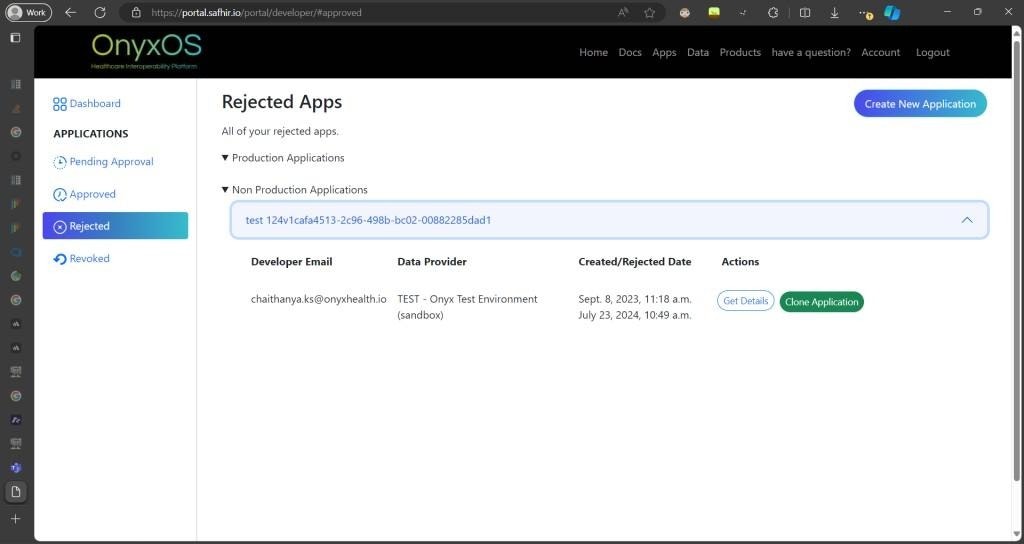Open the Docs menu item
This screenshot has width=1024, height=544.
tap(629, 53)
